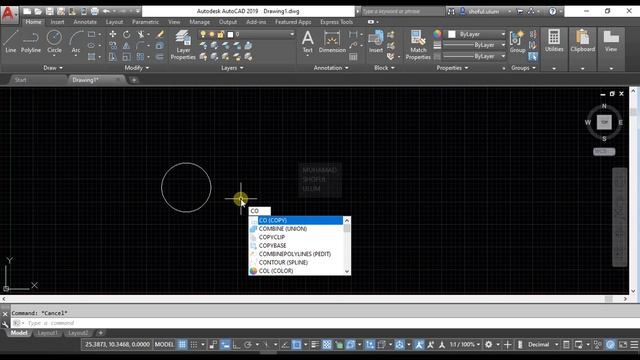Switch to the Layout1 tab

click(x=47, y=333)
